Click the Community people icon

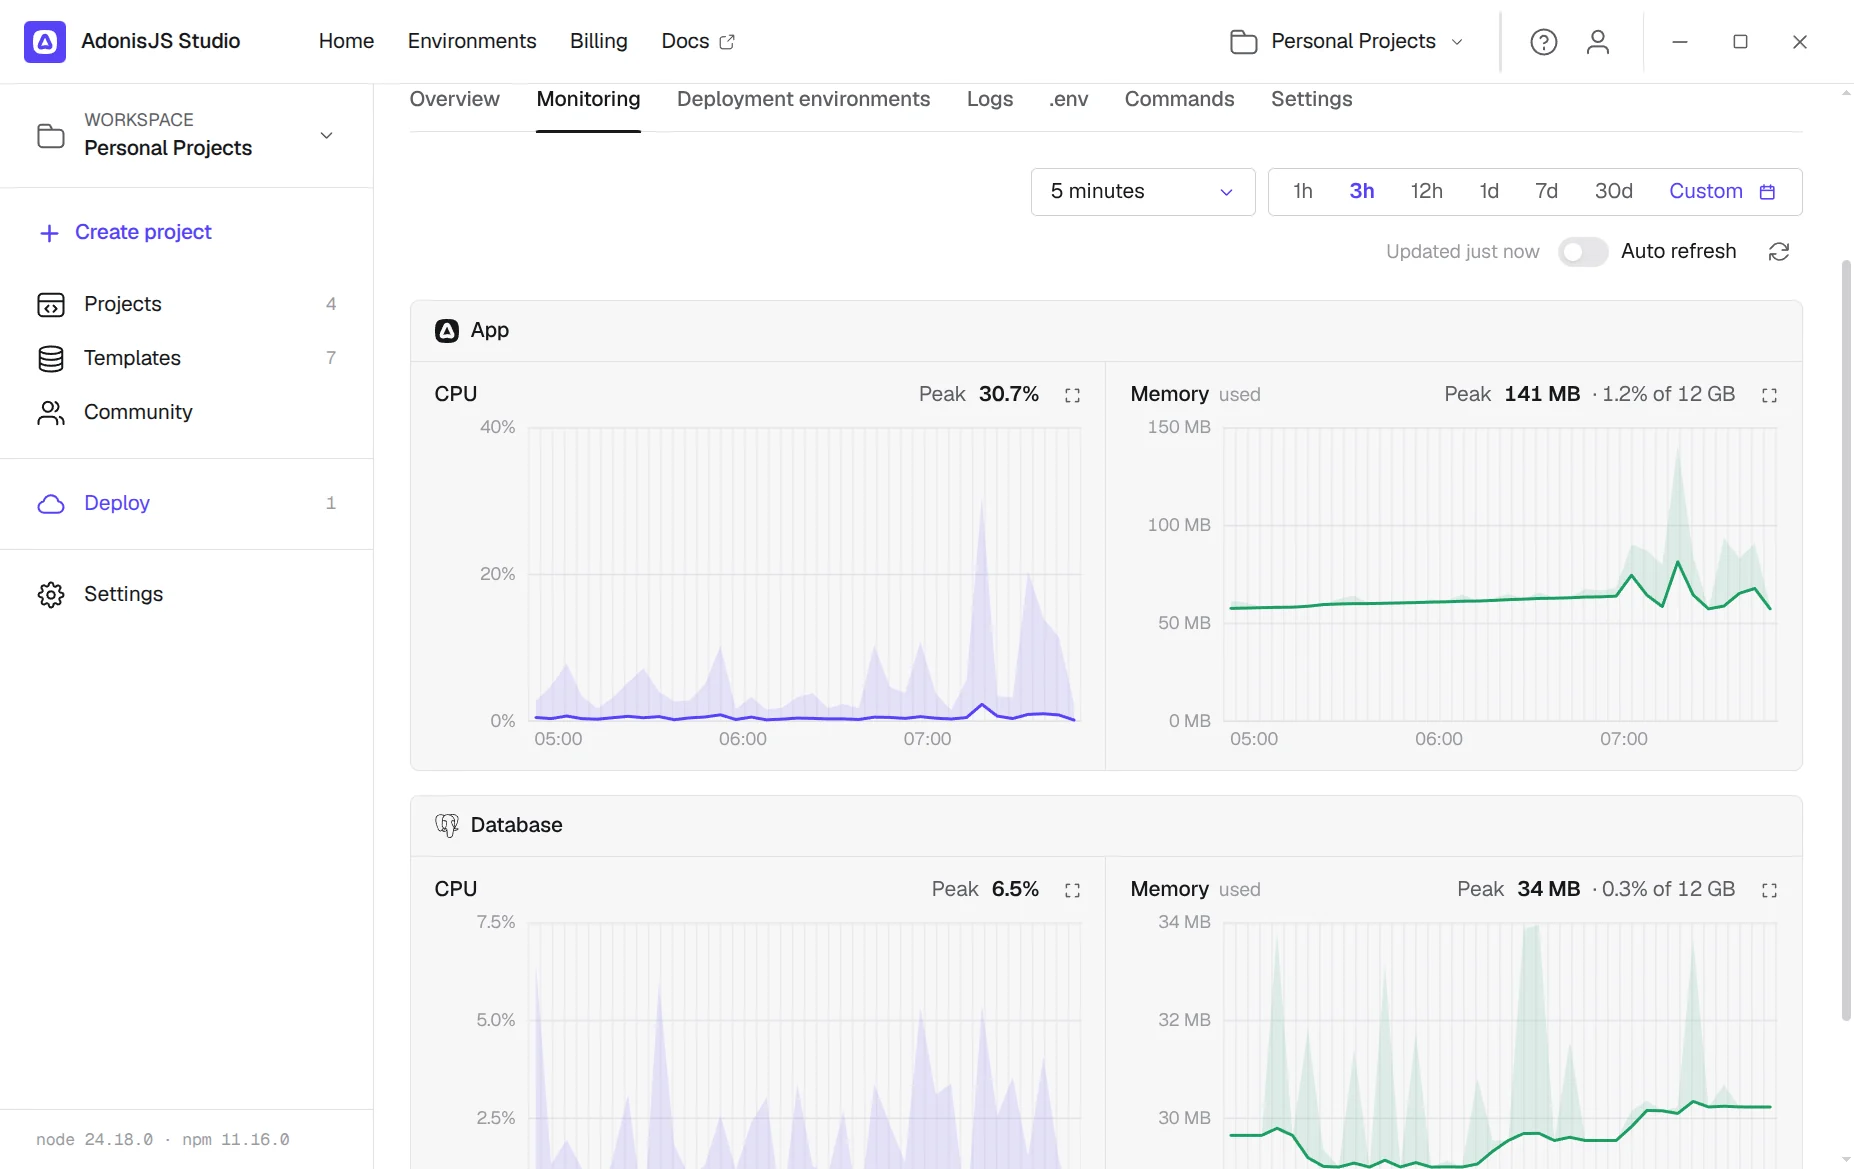pos(51,412)
